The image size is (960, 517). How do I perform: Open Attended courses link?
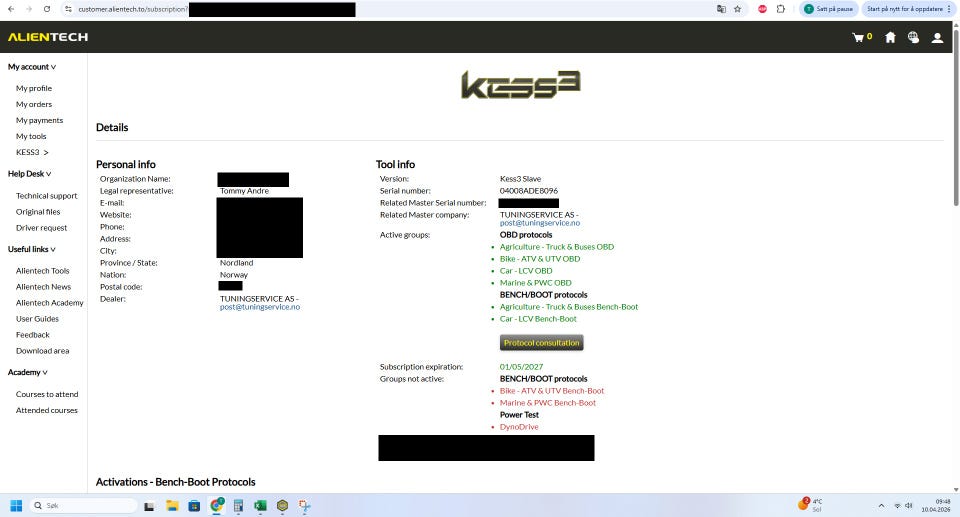[47, 410]
